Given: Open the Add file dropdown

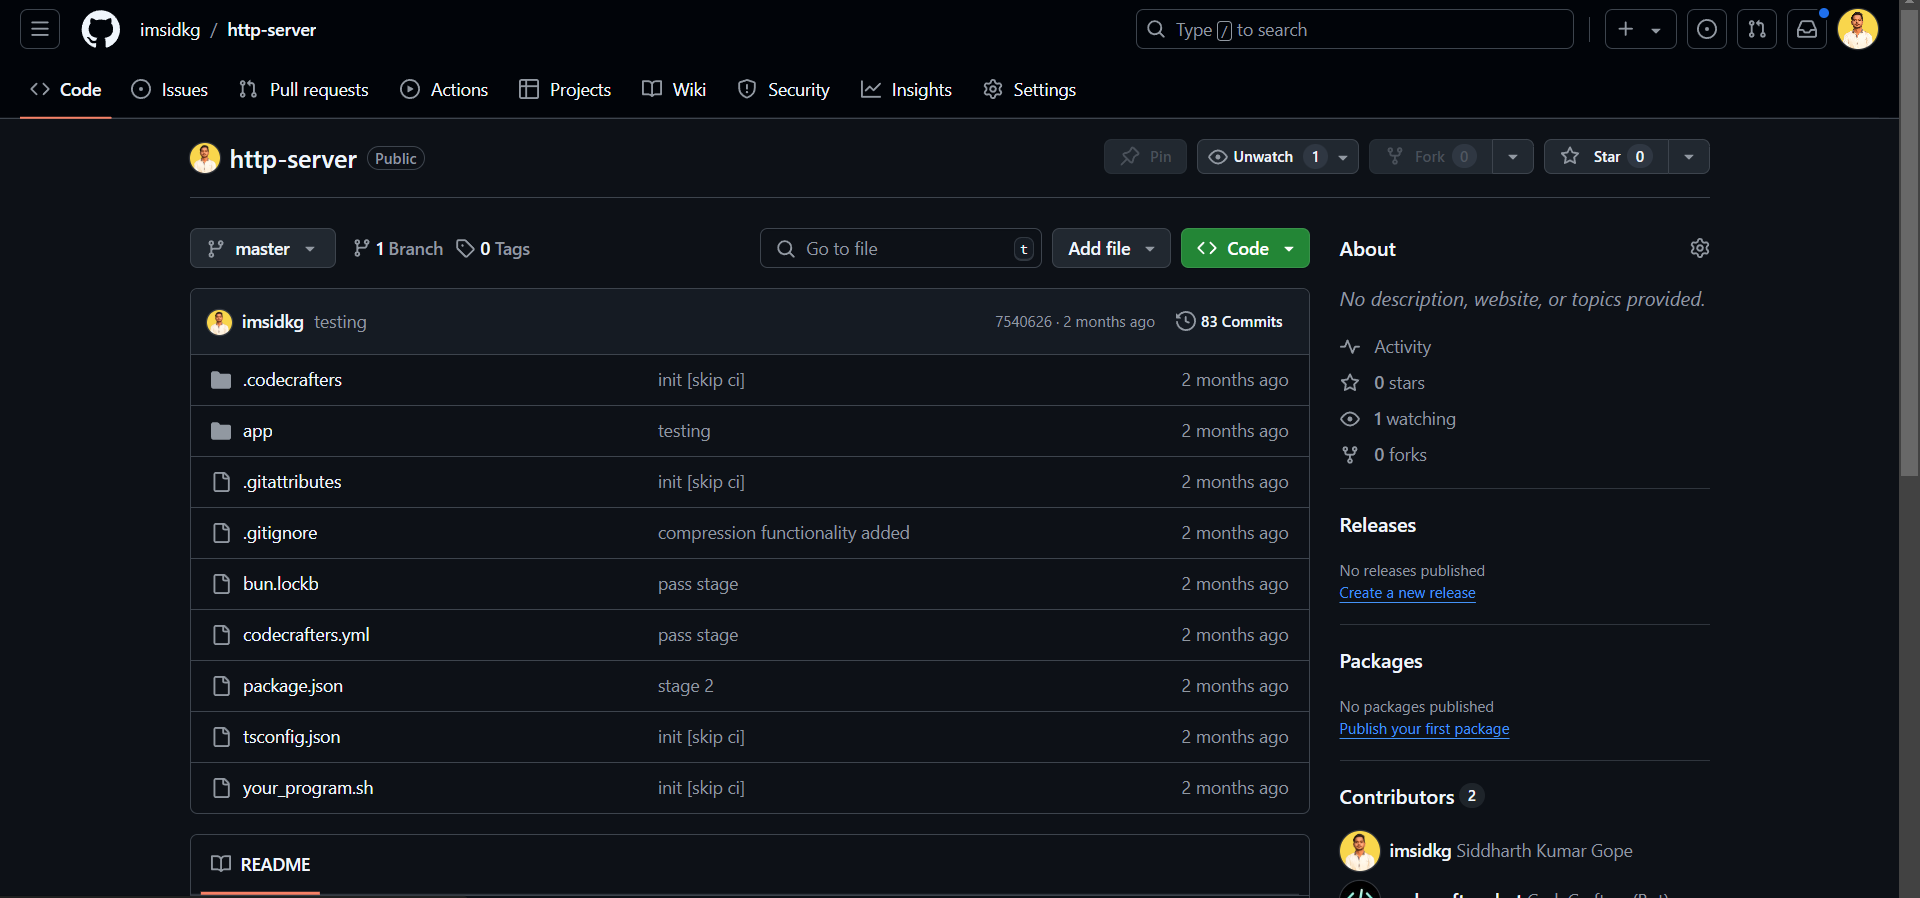Looking at the screenshot, I should click(1110, 249).
